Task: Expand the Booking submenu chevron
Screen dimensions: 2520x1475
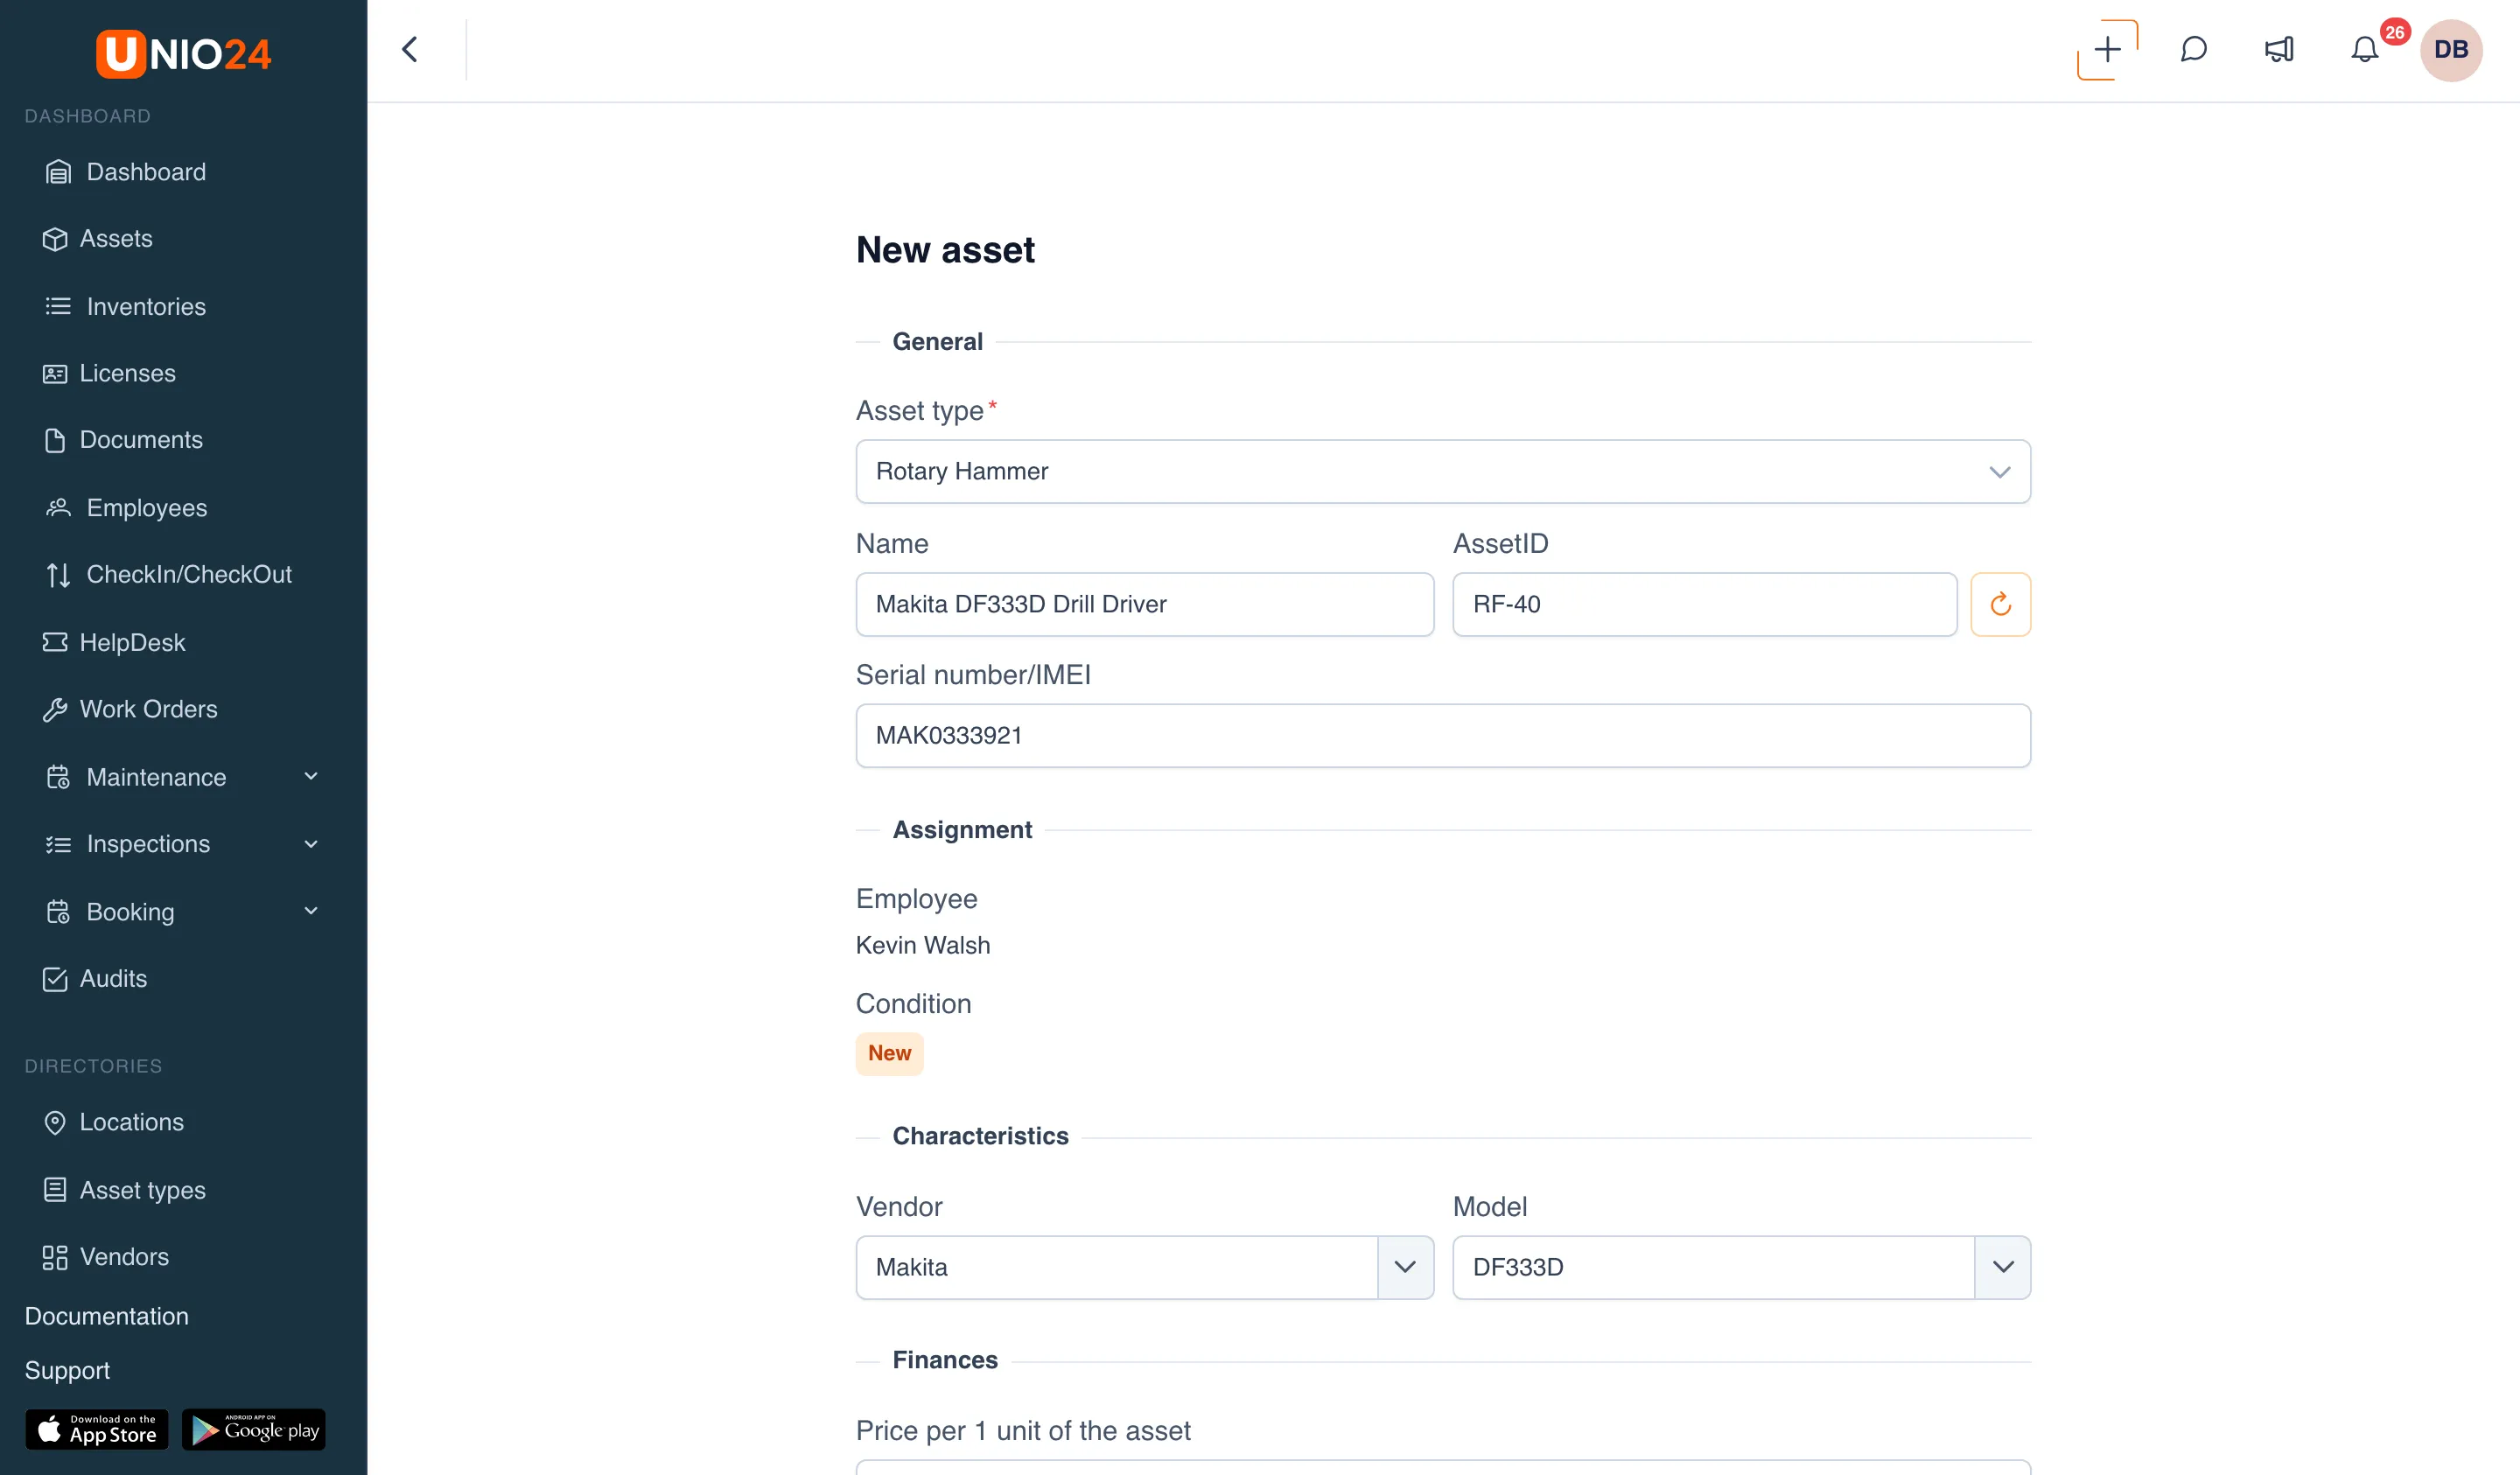Action: point(311,911)
